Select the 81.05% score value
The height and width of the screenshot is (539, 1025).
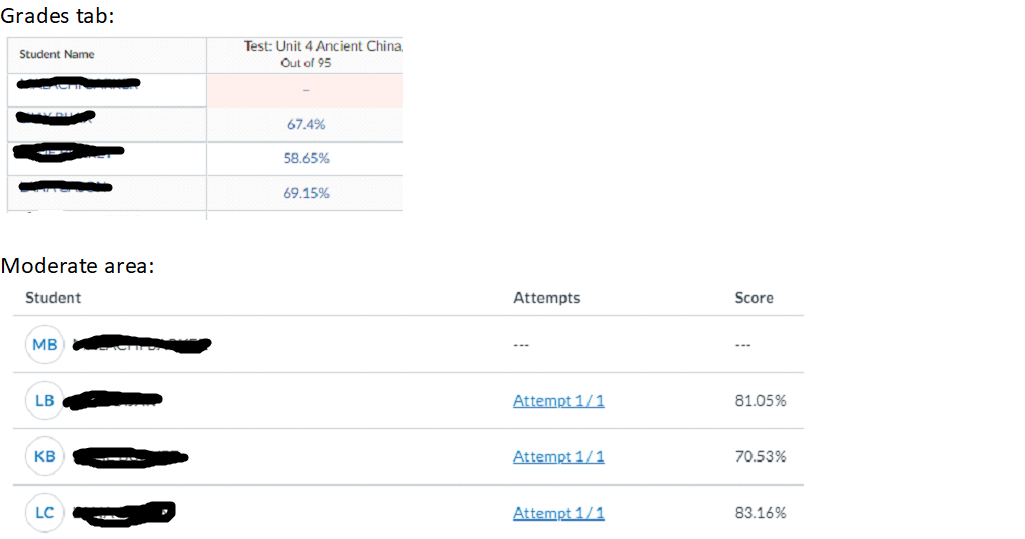760,401
